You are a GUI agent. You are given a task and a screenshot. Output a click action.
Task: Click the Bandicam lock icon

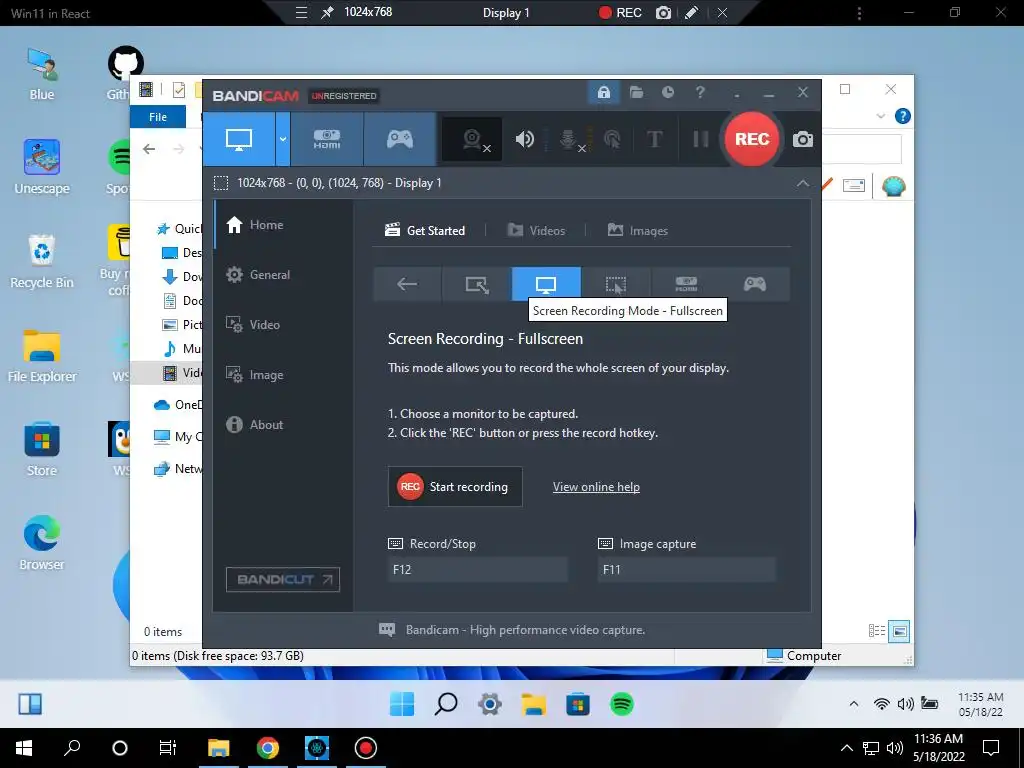[x=603, y=92]
